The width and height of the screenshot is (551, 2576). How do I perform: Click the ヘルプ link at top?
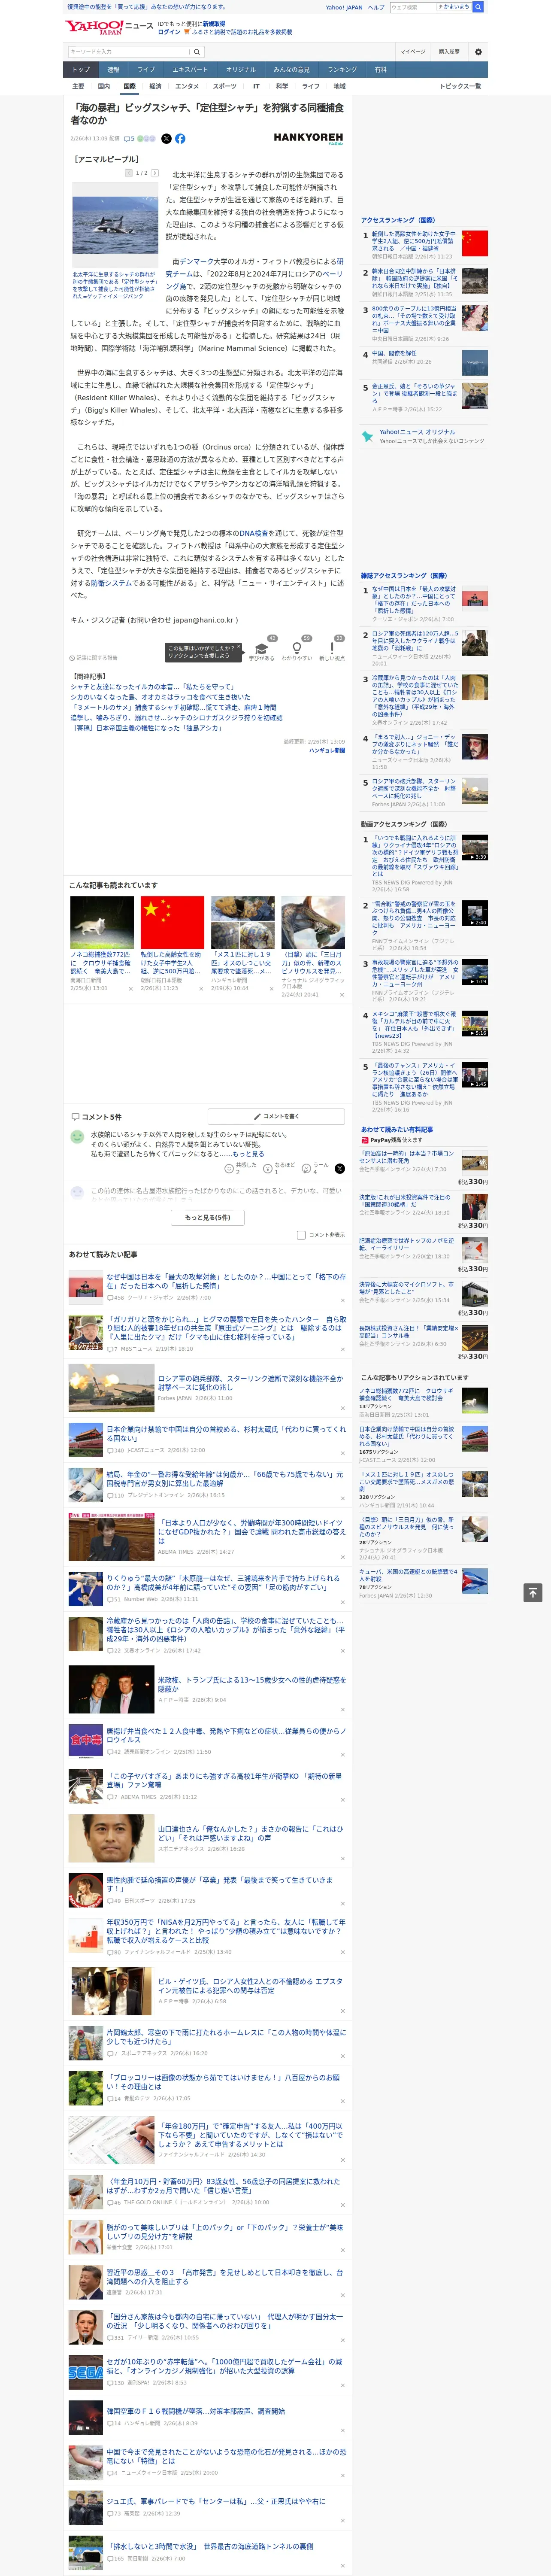click(x=376, y=7)
